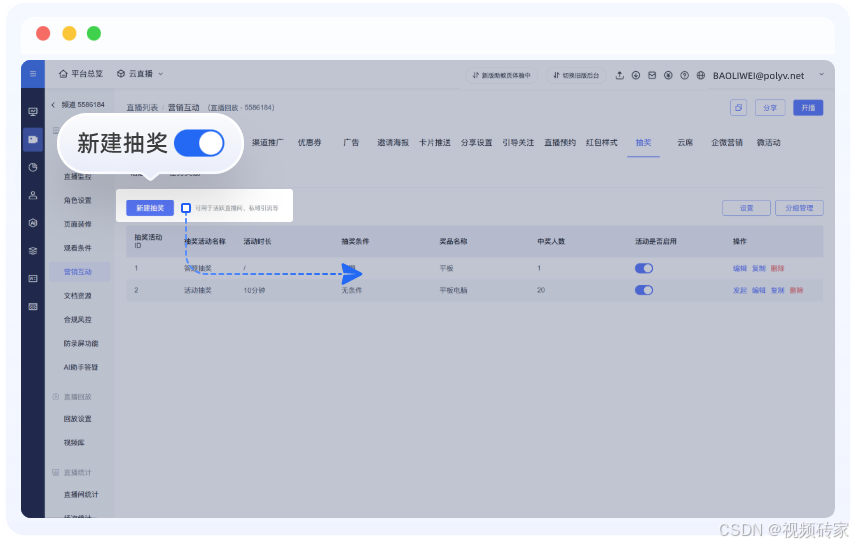This screenshot has width=853, height=545.
Task: Open the stacked layers sidebar icon
Action: (x=33, y=251)
